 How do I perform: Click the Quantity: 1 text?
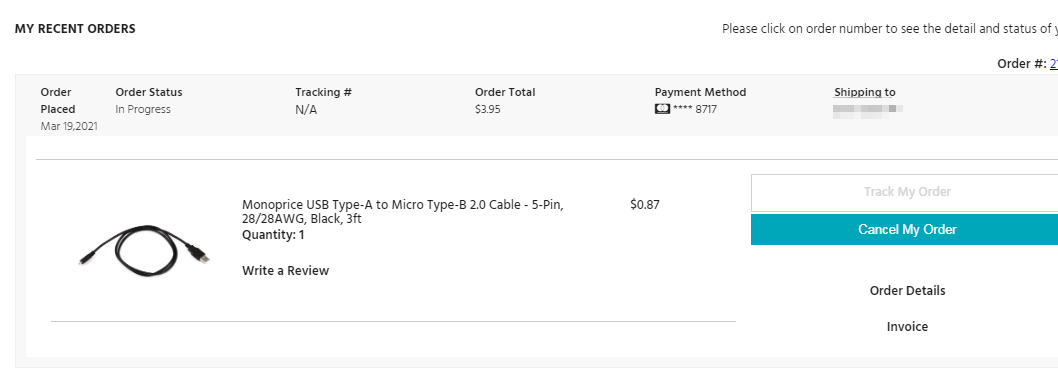coord(273,235)
